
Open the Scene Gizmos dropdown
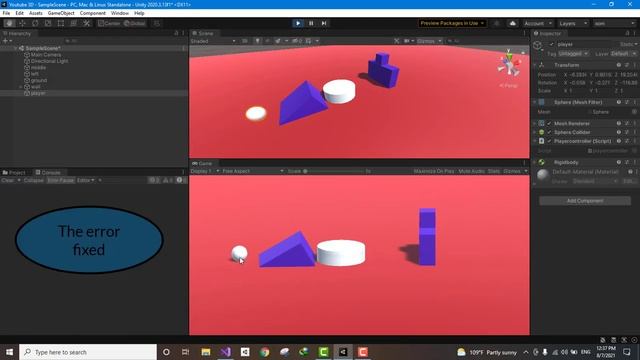pyautogui.click(x=429, y=41)
